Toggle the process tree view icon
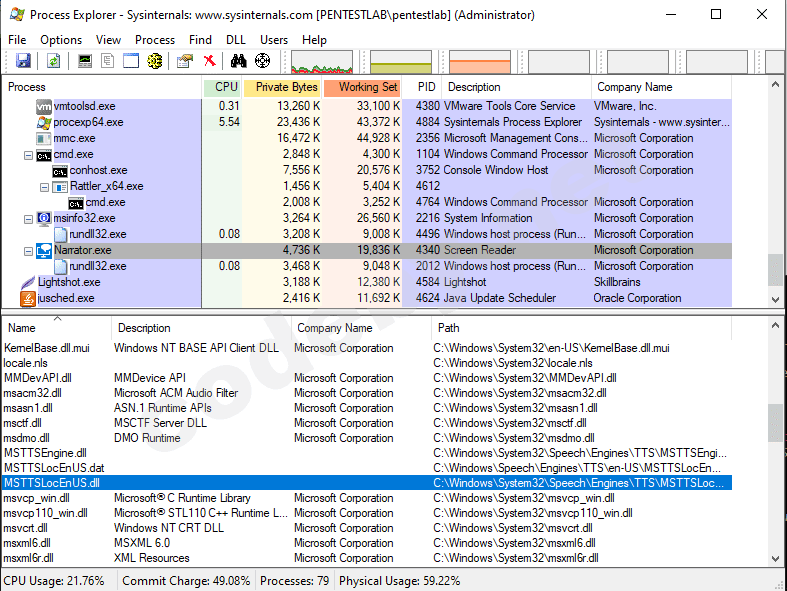Viewport: 787px width, 591px height. coord(107,61)
